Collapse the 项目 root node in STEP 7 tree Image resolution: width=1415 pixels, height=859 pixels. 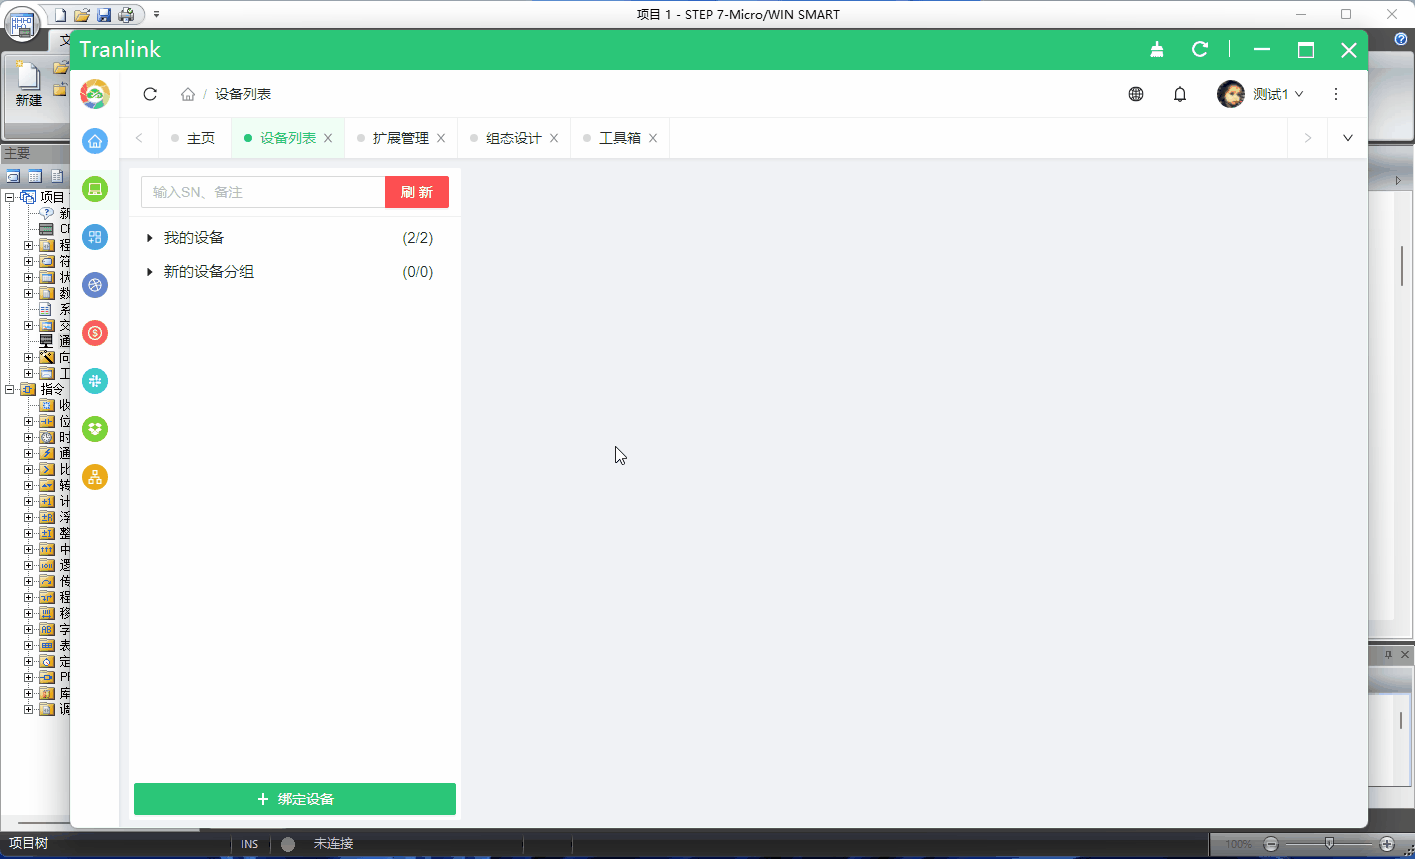9,198
